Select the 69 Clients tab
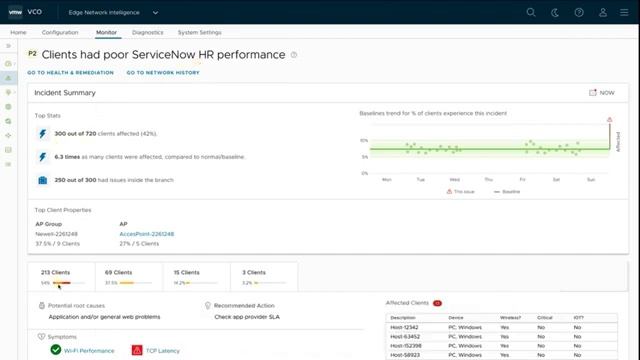Screen dimensions: 640x360 click(129, 277)
